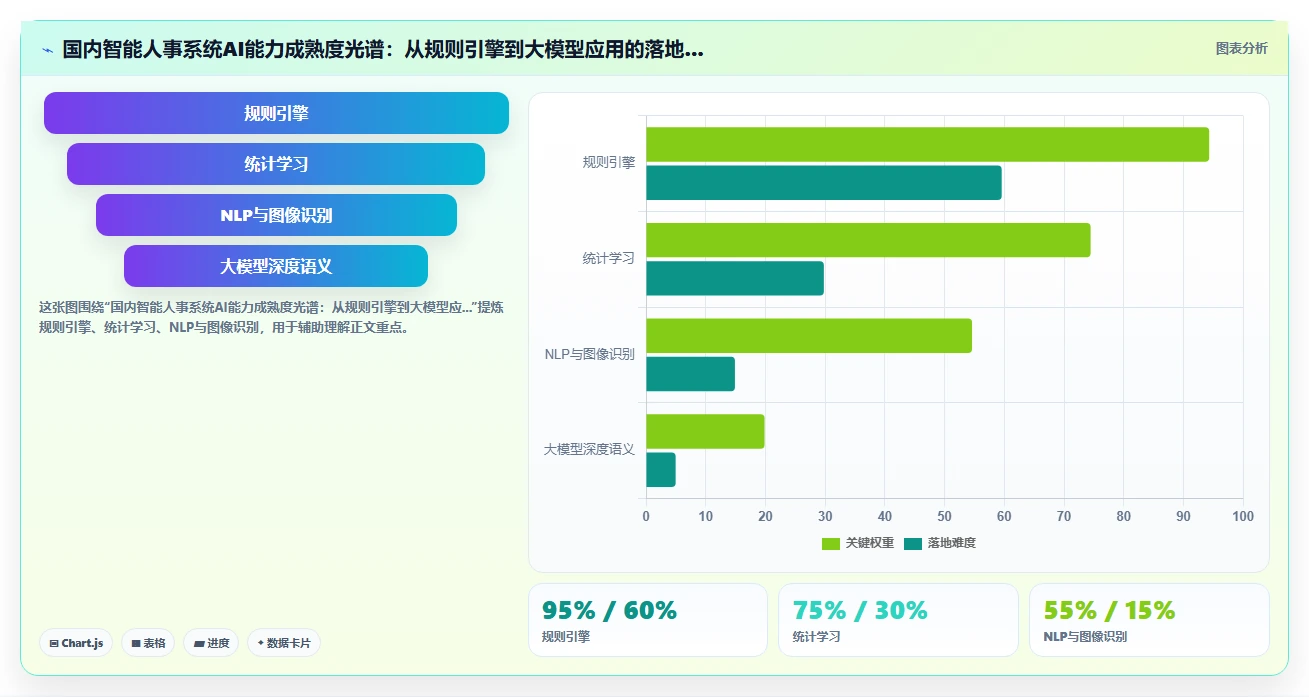The width and height of the screenshot is (1309, 697).
Task: Open the 55% / 15% NLP与图像识别 data card
Action: [x=1149, y=620]
